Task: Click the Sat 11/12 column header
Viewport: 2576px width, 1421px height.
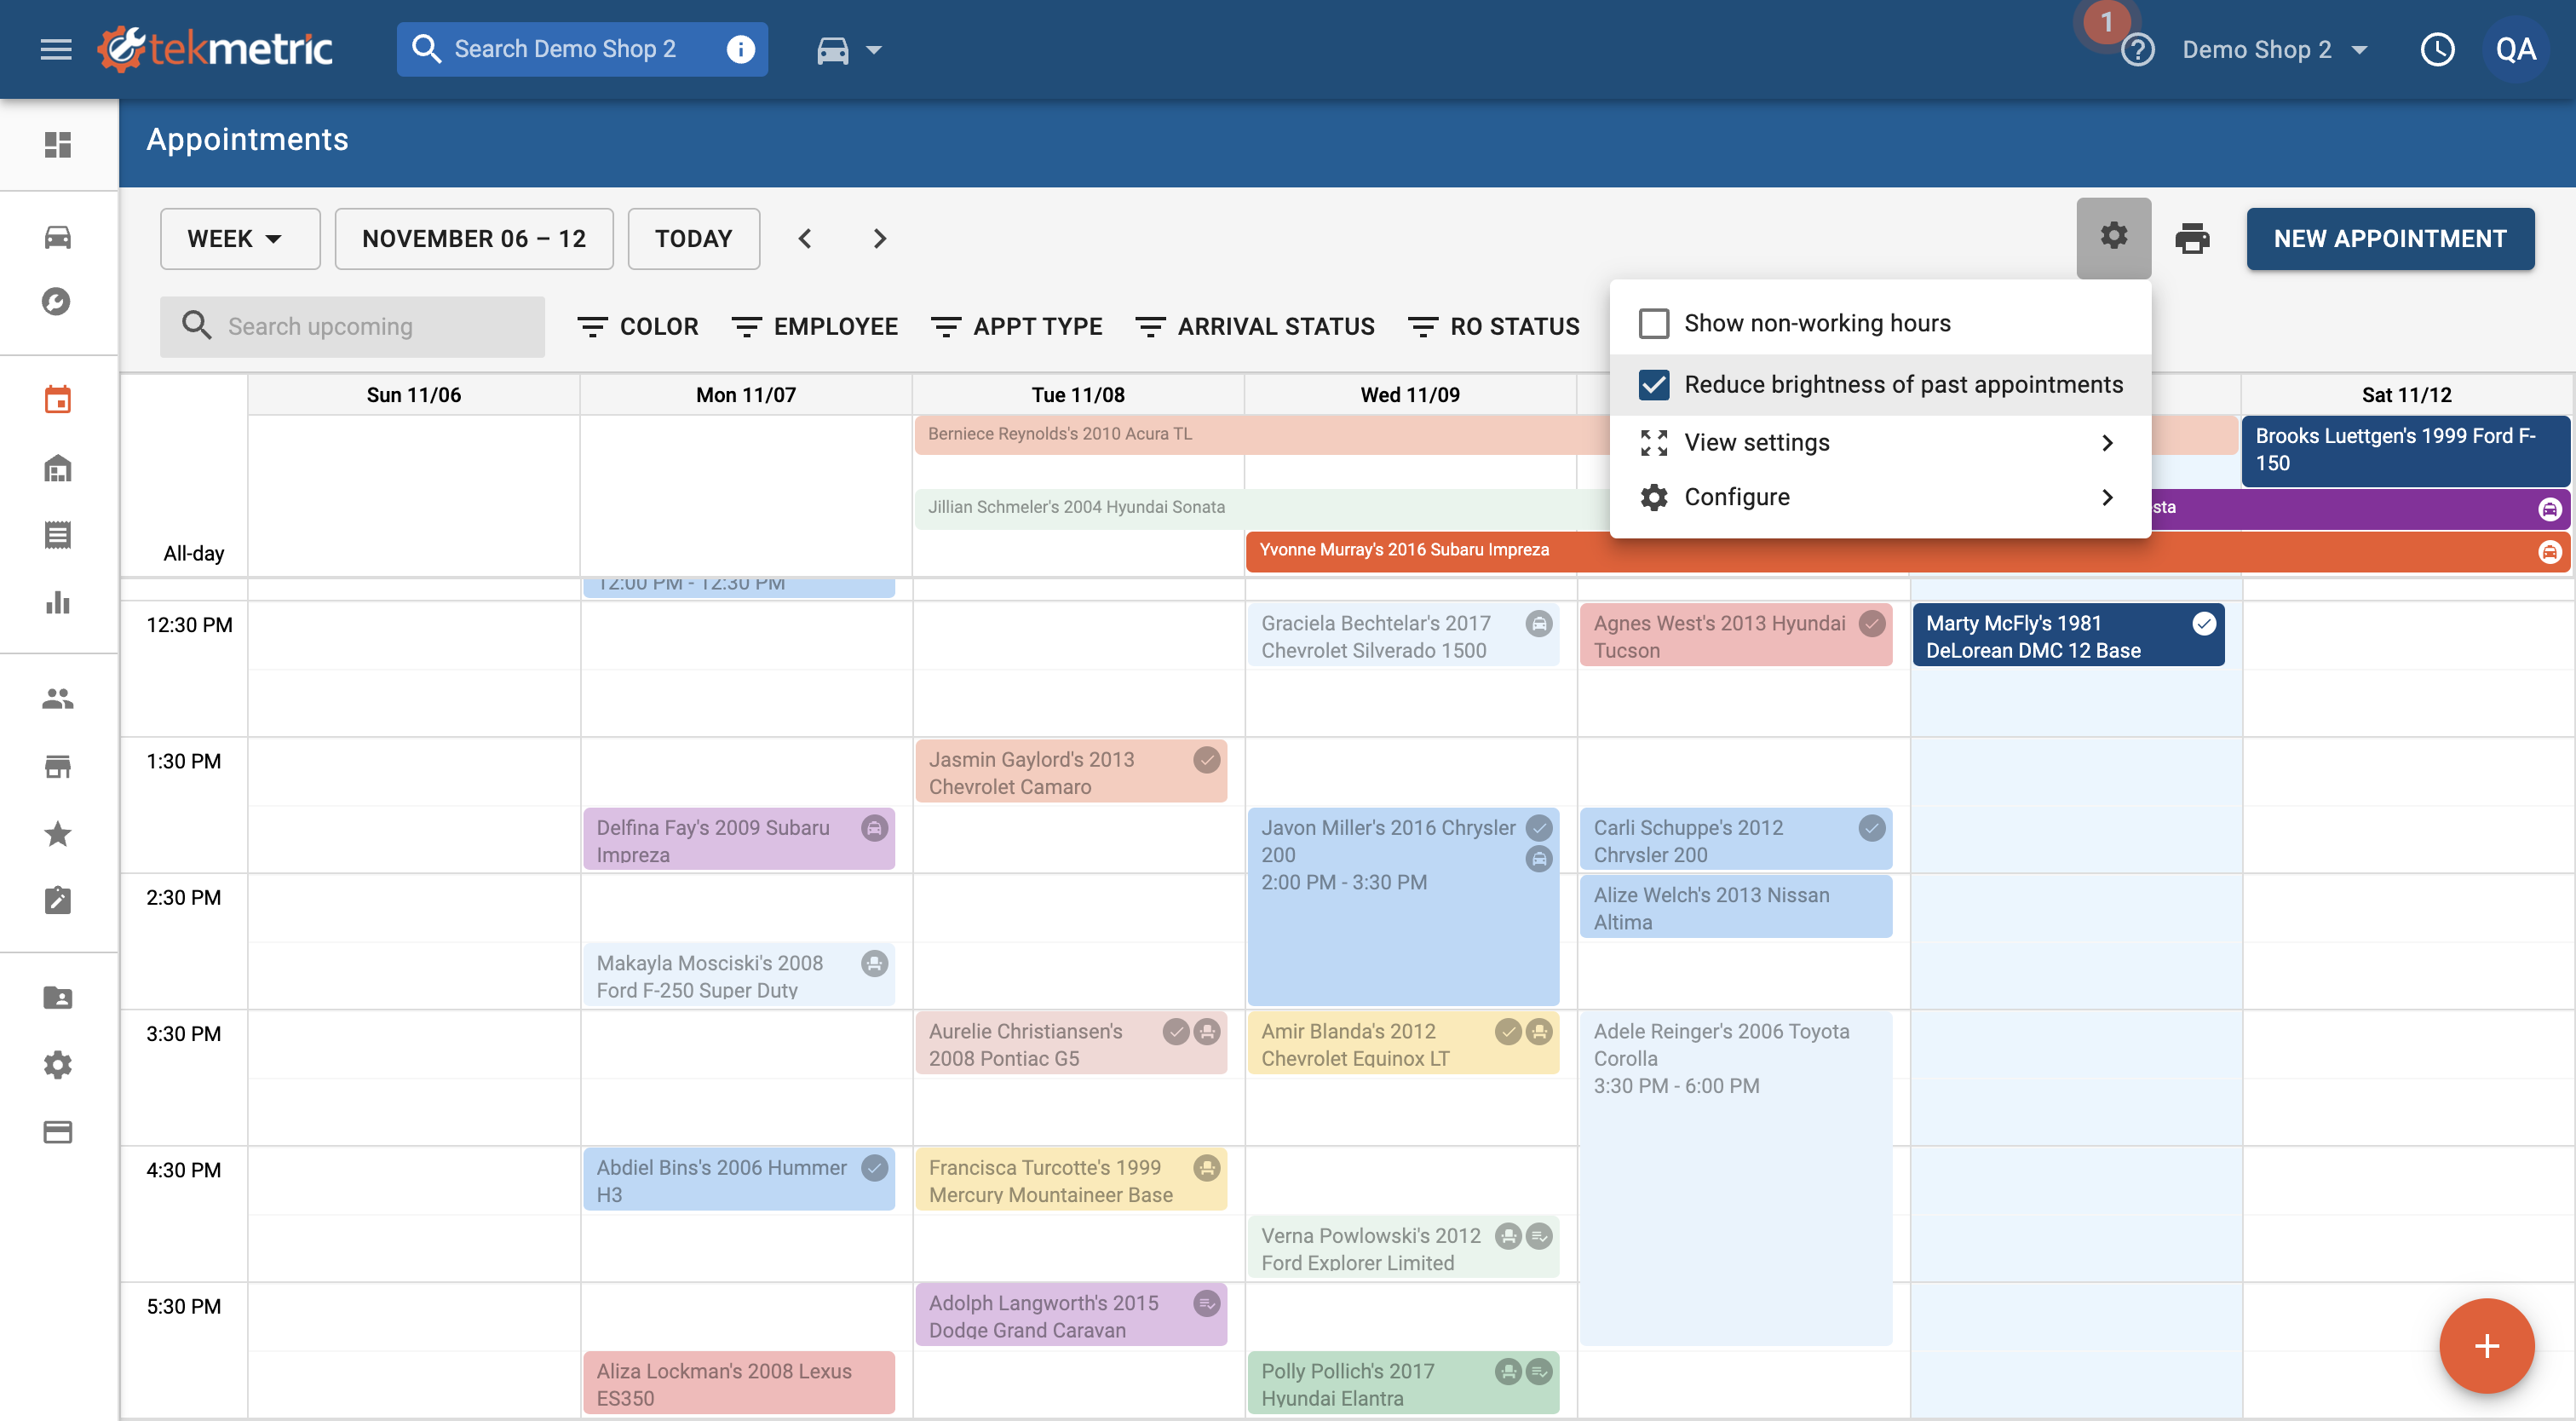Action: [2406, 395]
